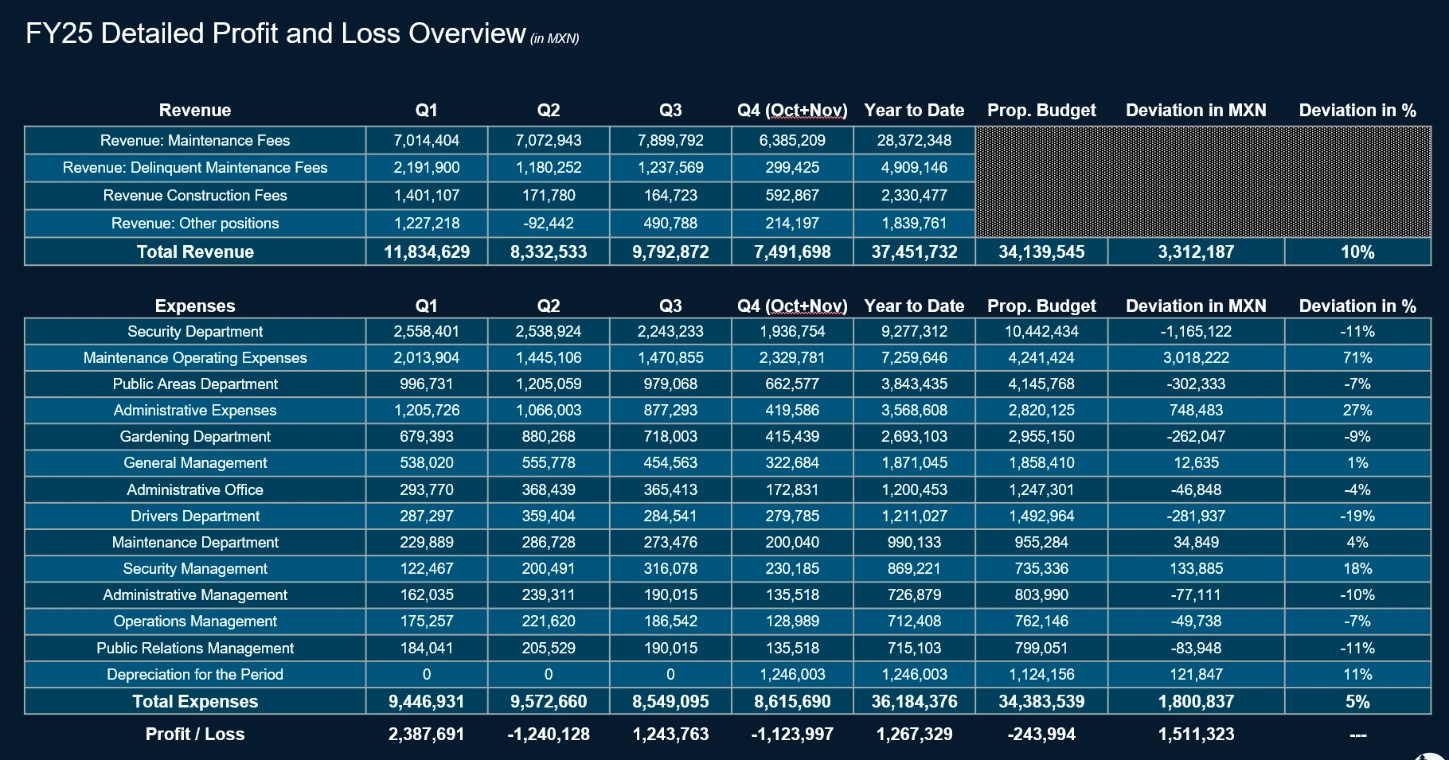Select the Security Department row label
The width and height of the screenshot is (1449, 760).
(x=195, y=332)
